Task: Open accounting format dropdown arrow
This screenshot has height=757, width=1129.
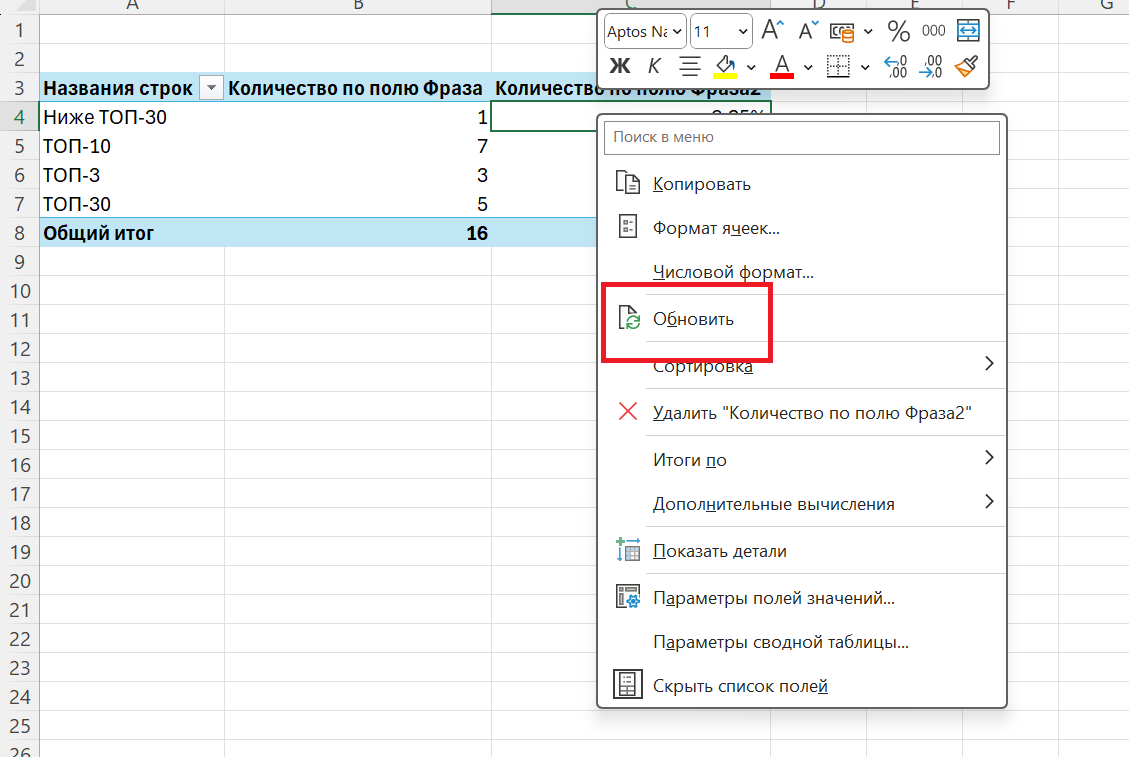Action: click(x=868, y=32)
